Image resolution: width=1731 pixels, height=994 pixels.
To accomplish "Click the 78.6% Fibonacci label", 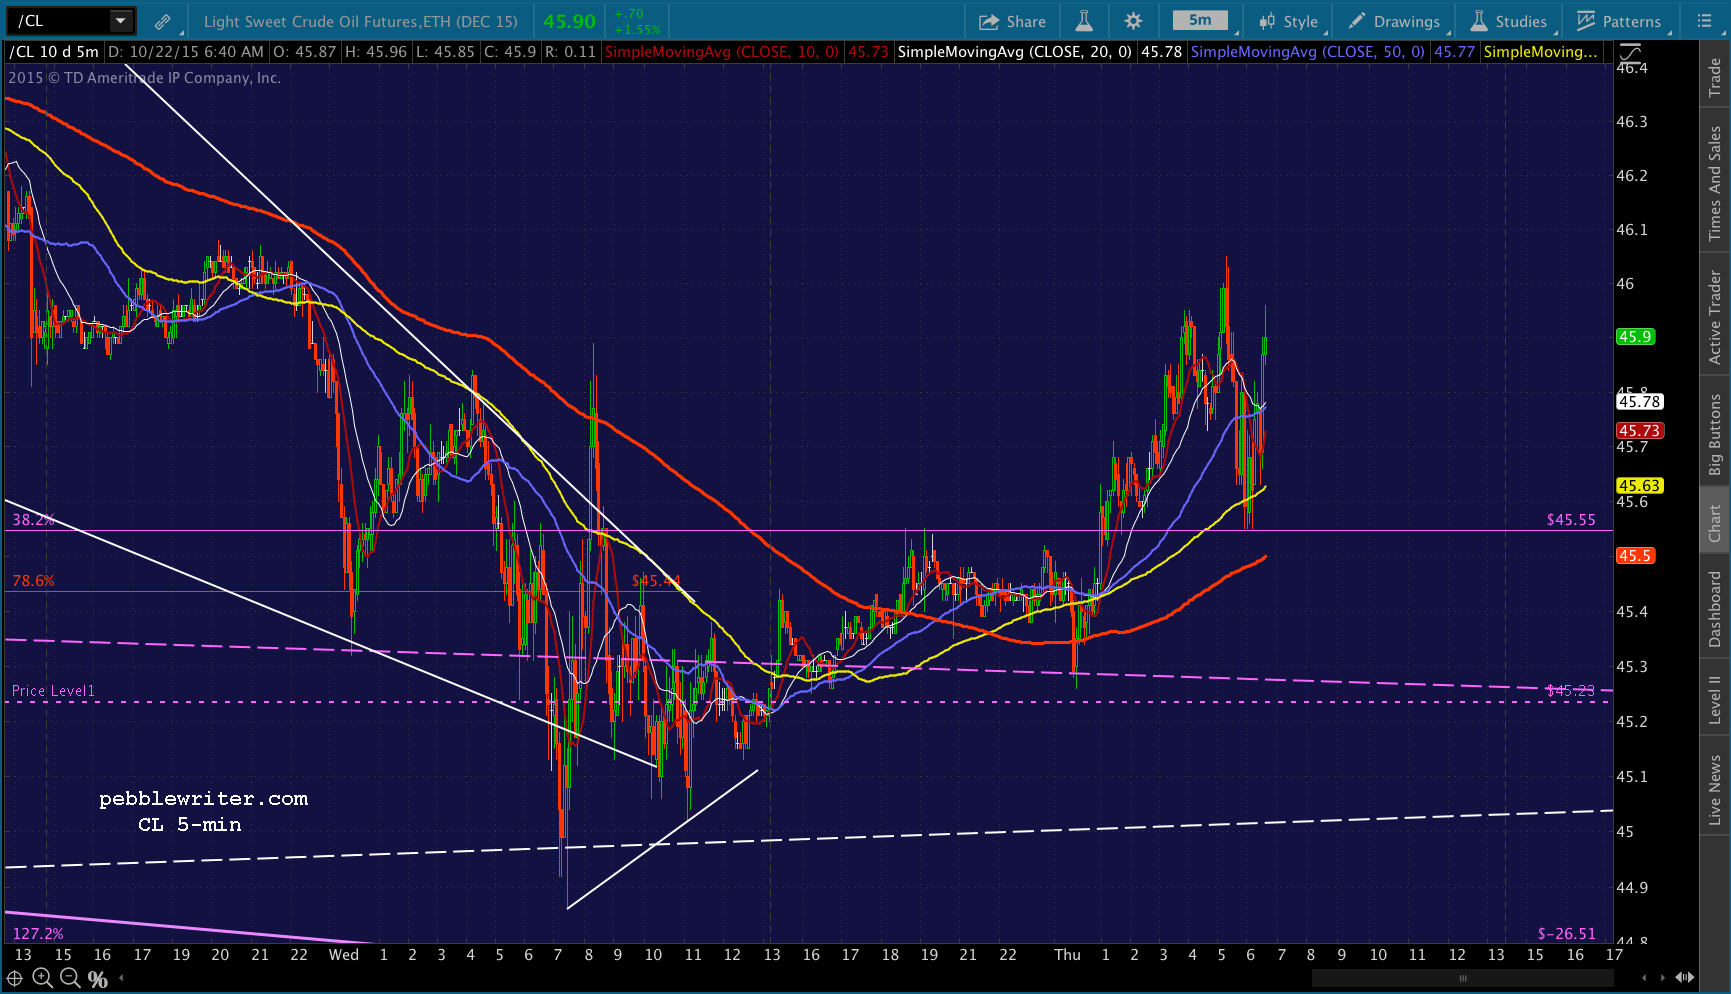I will pos(33,581).
